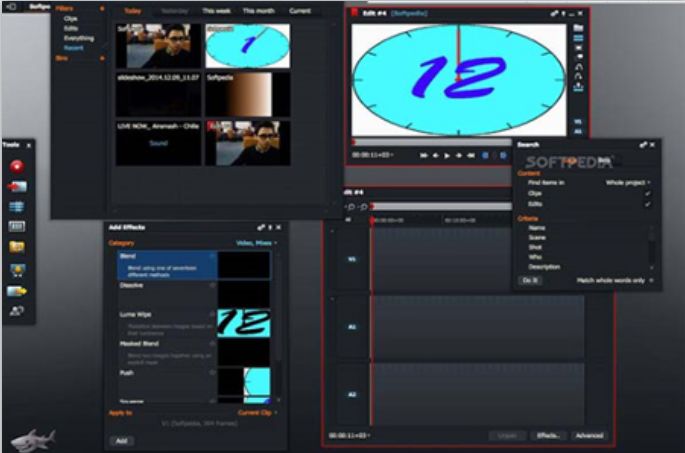Click the 'Effects...' button below the timeline

(549, 436)
